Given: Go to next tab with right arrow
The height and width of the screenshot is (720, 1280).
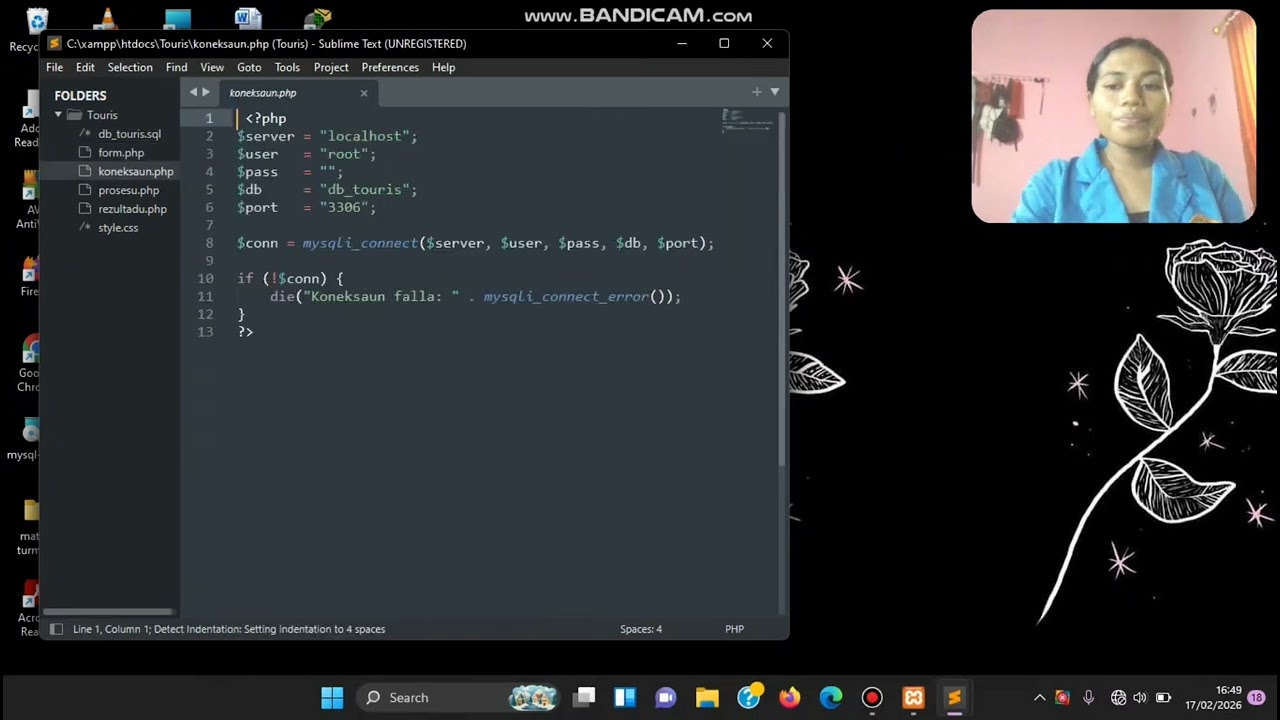Looking at the screenshot, I should (206, 92).
